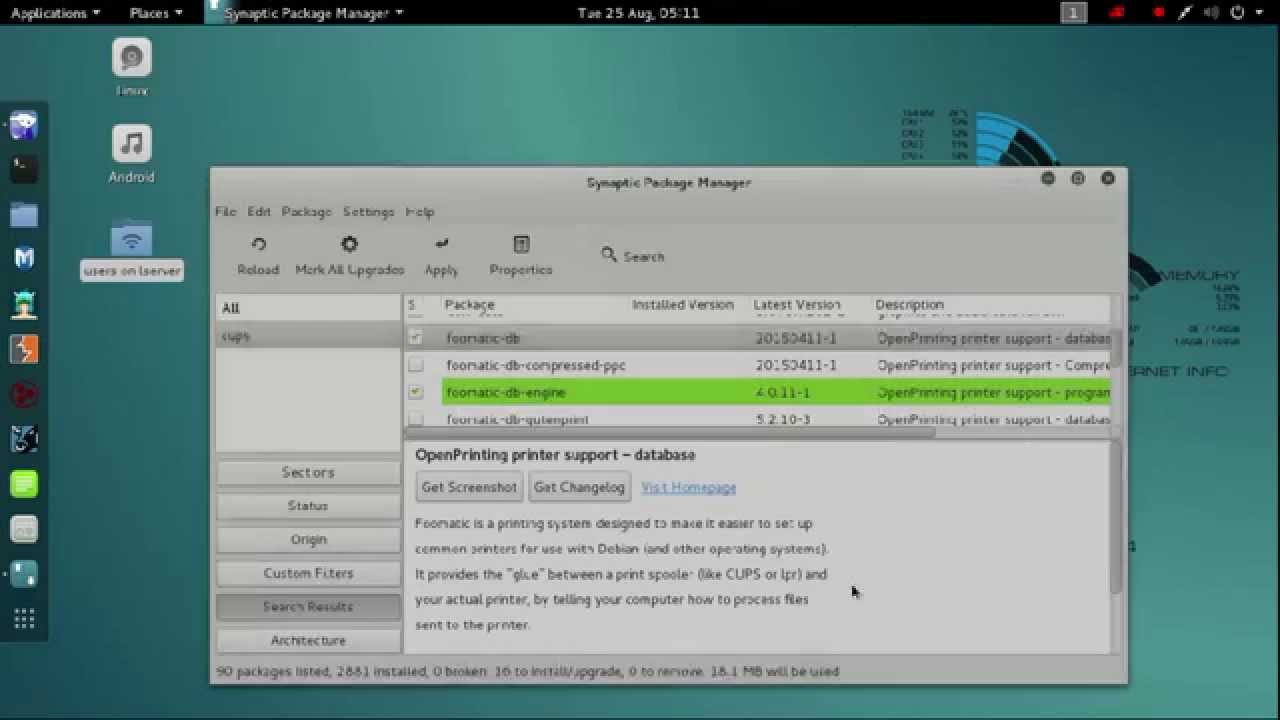Follow the Visit Homepage link
The image size is (1280, 720).
pyautogui.click(x=689, y=487)
